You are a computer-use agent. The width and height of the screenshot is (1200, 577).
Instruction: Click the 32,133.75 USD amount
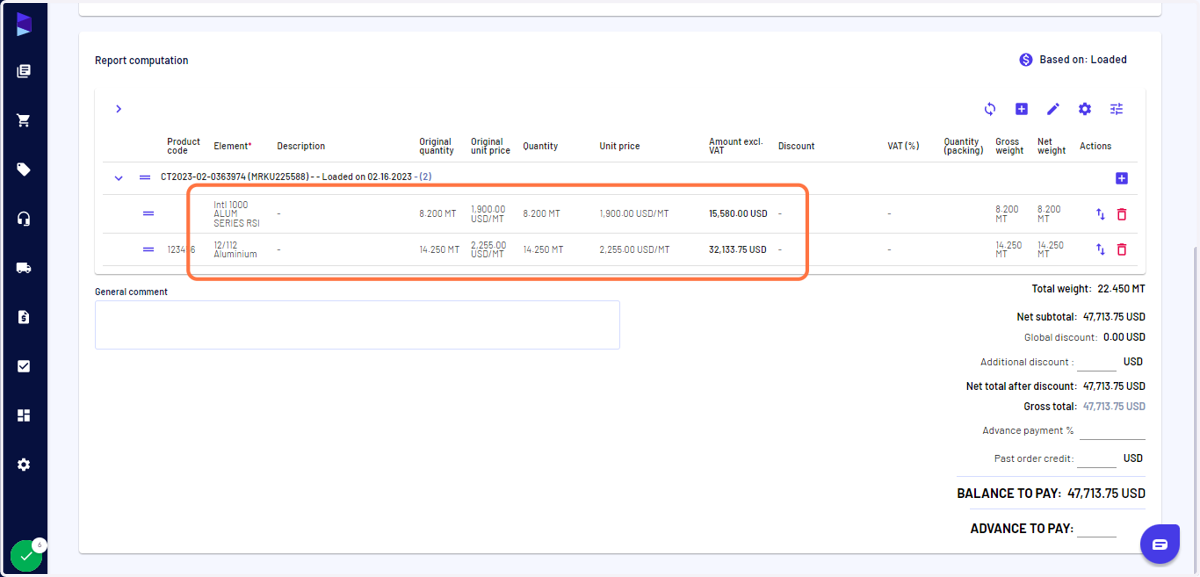[738, 249]
